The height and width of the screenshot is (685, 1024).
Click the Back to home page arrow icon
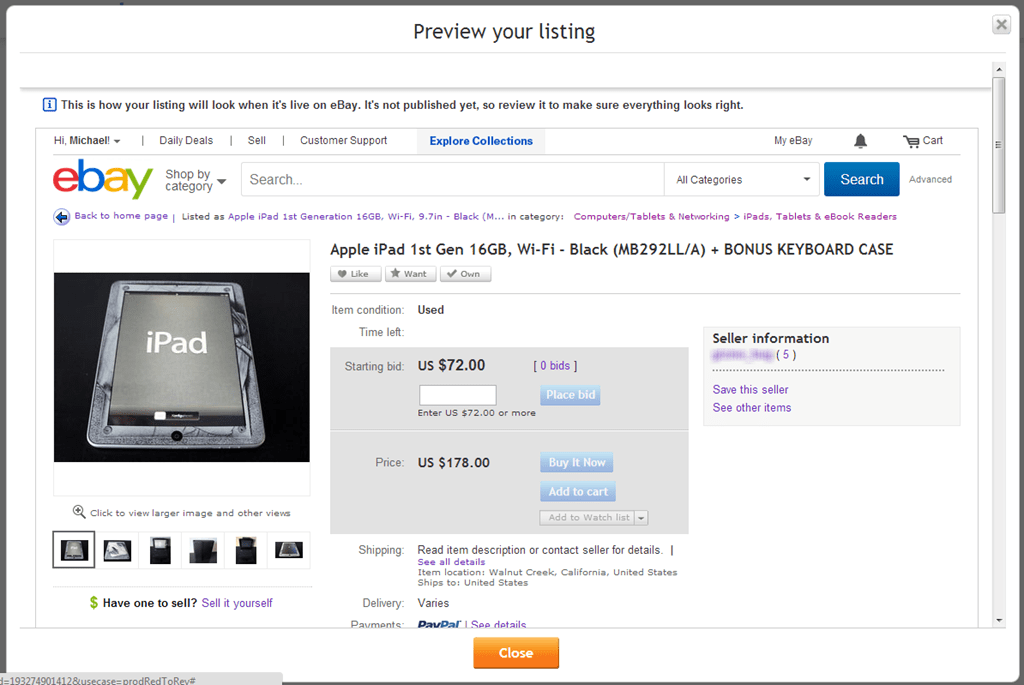click(62, 216)
